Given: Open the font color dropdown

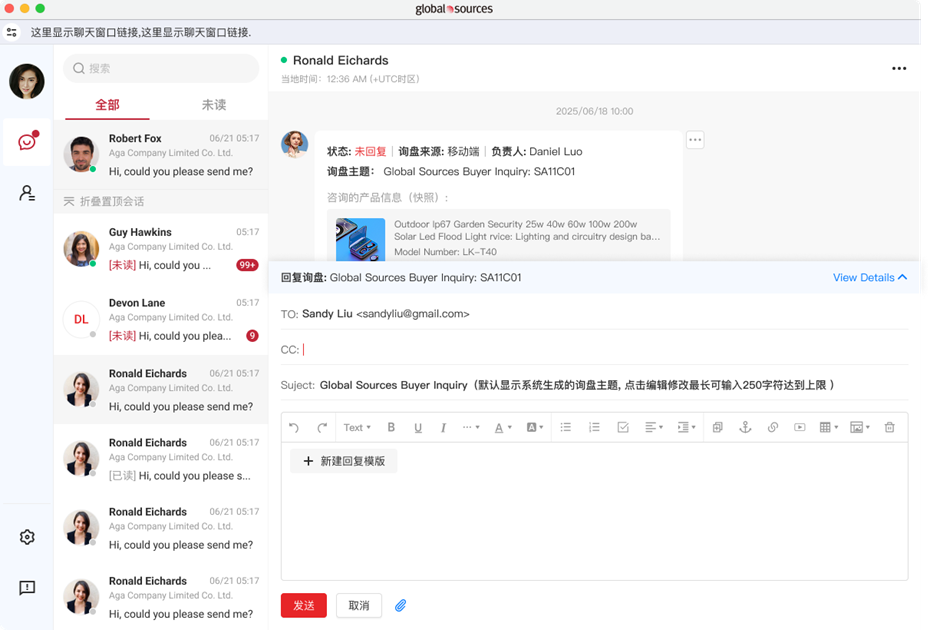Looking at the screenshot, I should 503,427.
